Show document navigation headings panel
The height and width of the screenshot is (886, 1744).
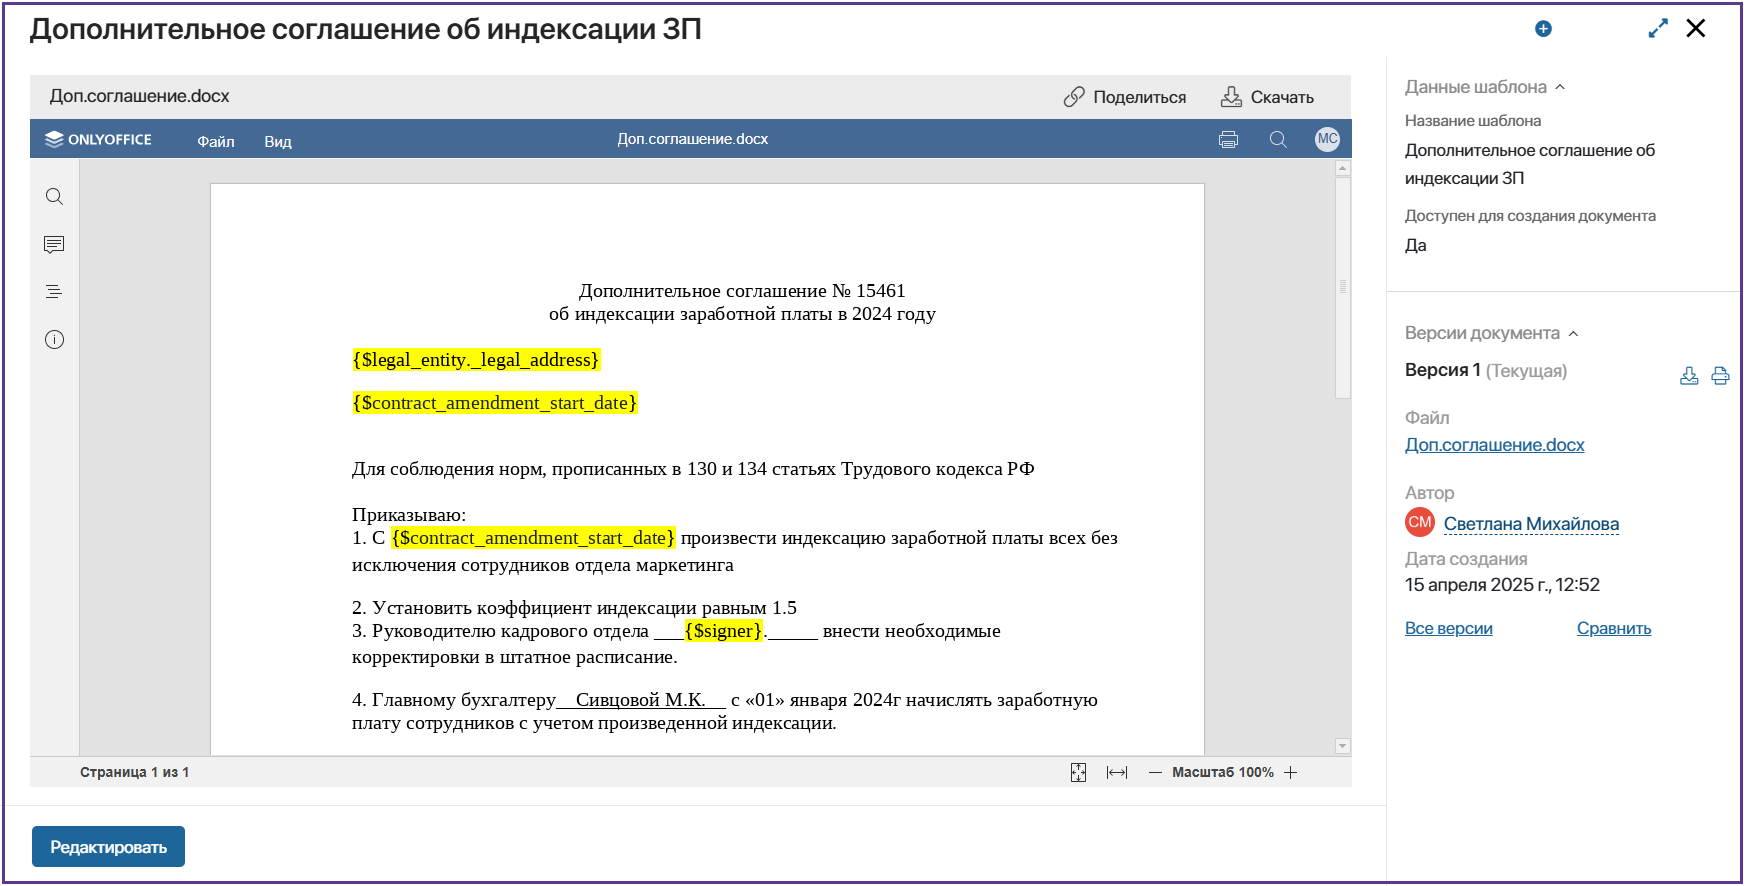coord(54,292)
